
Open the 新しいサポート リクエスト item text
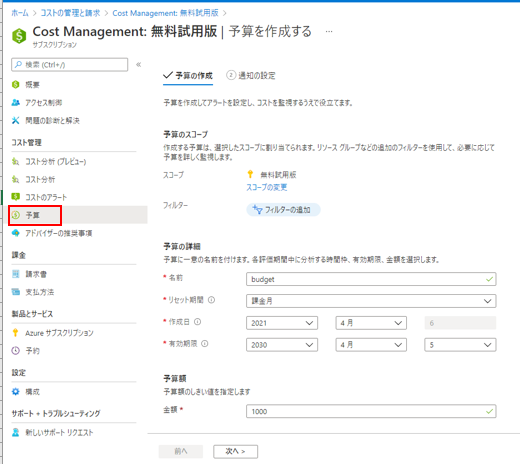59,433
